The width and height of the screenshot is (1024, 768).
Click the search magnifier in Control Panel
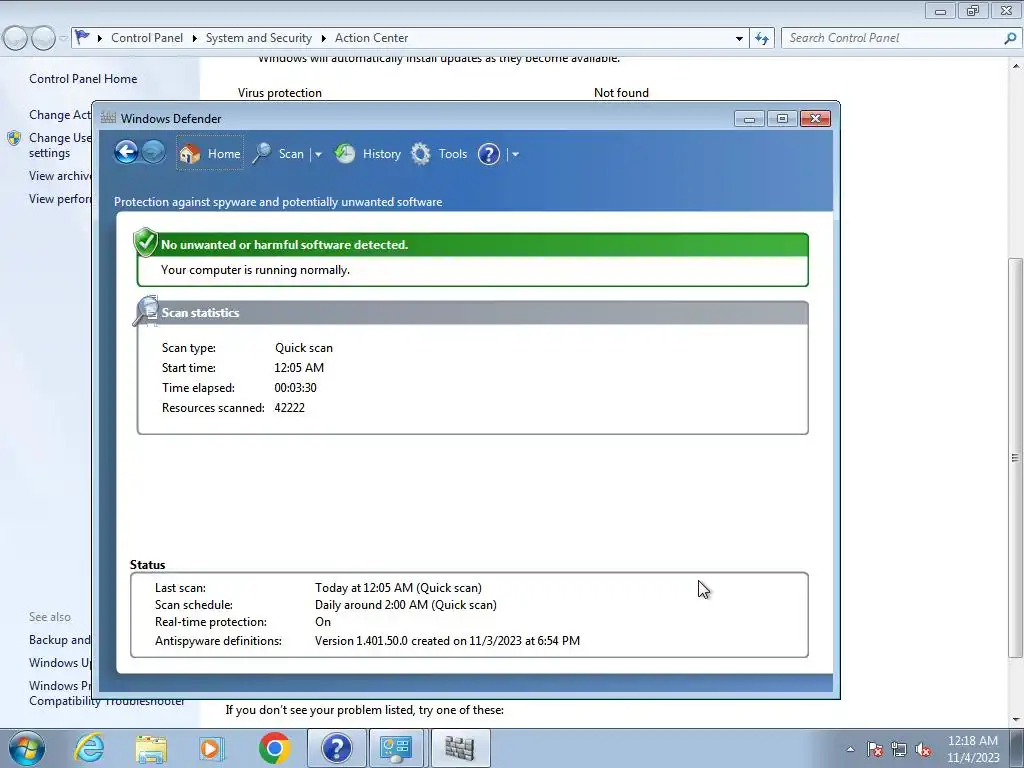point(1010,39)
